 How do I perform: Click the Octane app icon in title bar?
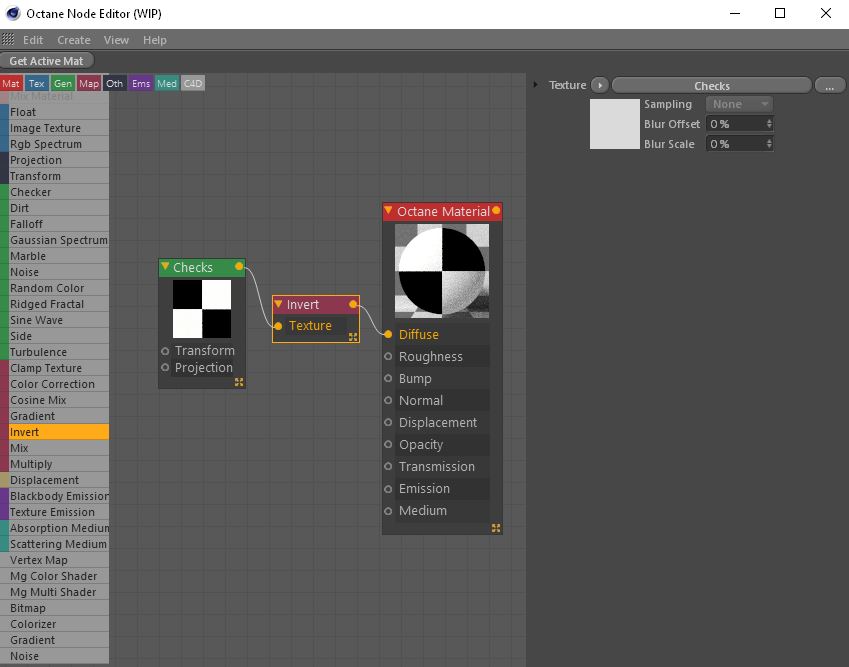11,13
